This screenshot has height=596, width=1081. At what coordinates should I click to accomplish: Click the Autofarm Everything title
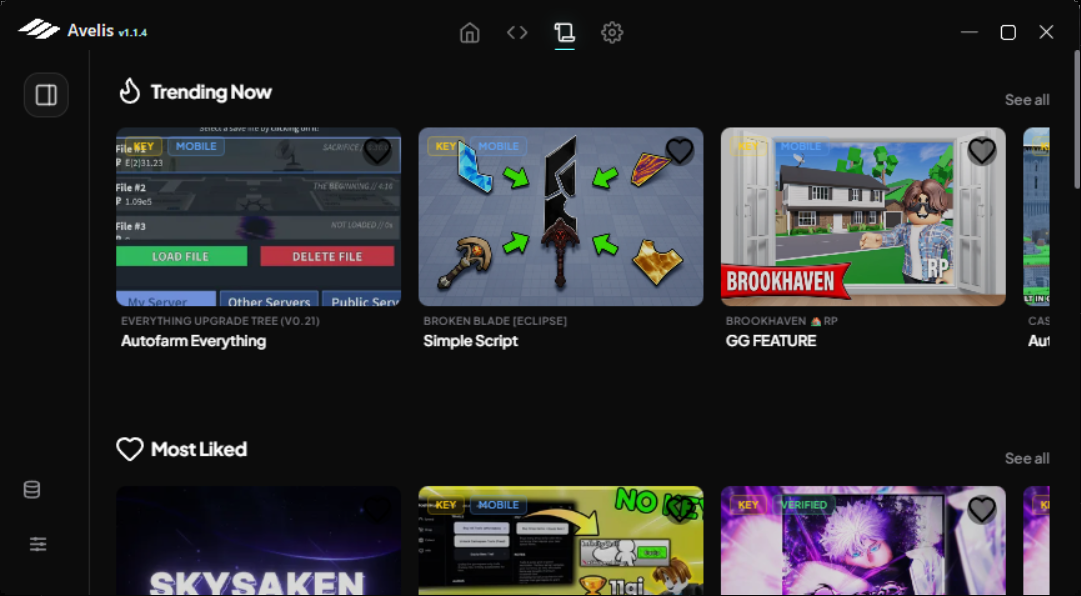(x=193, y=341)
